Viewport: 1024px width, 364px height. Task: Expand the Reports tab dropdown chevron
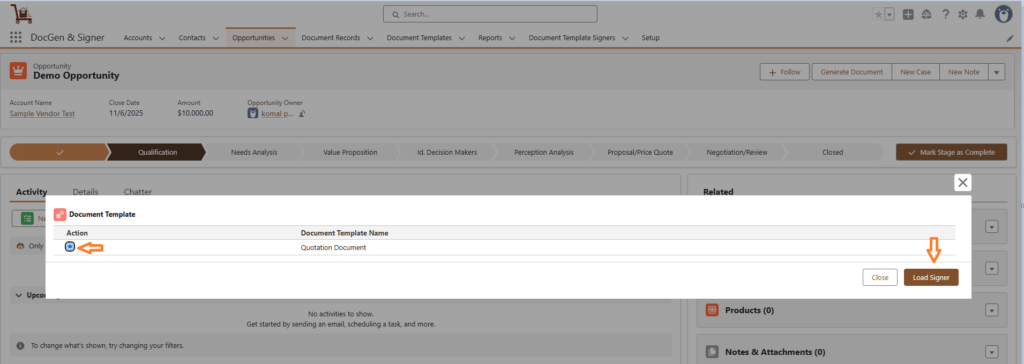pyautogui.click(x=512, y=38)
